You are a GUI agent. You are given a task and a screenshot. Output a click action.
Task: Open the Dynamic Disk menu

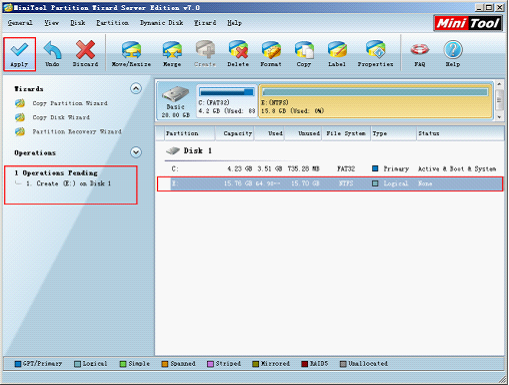(x=161, y=23)
